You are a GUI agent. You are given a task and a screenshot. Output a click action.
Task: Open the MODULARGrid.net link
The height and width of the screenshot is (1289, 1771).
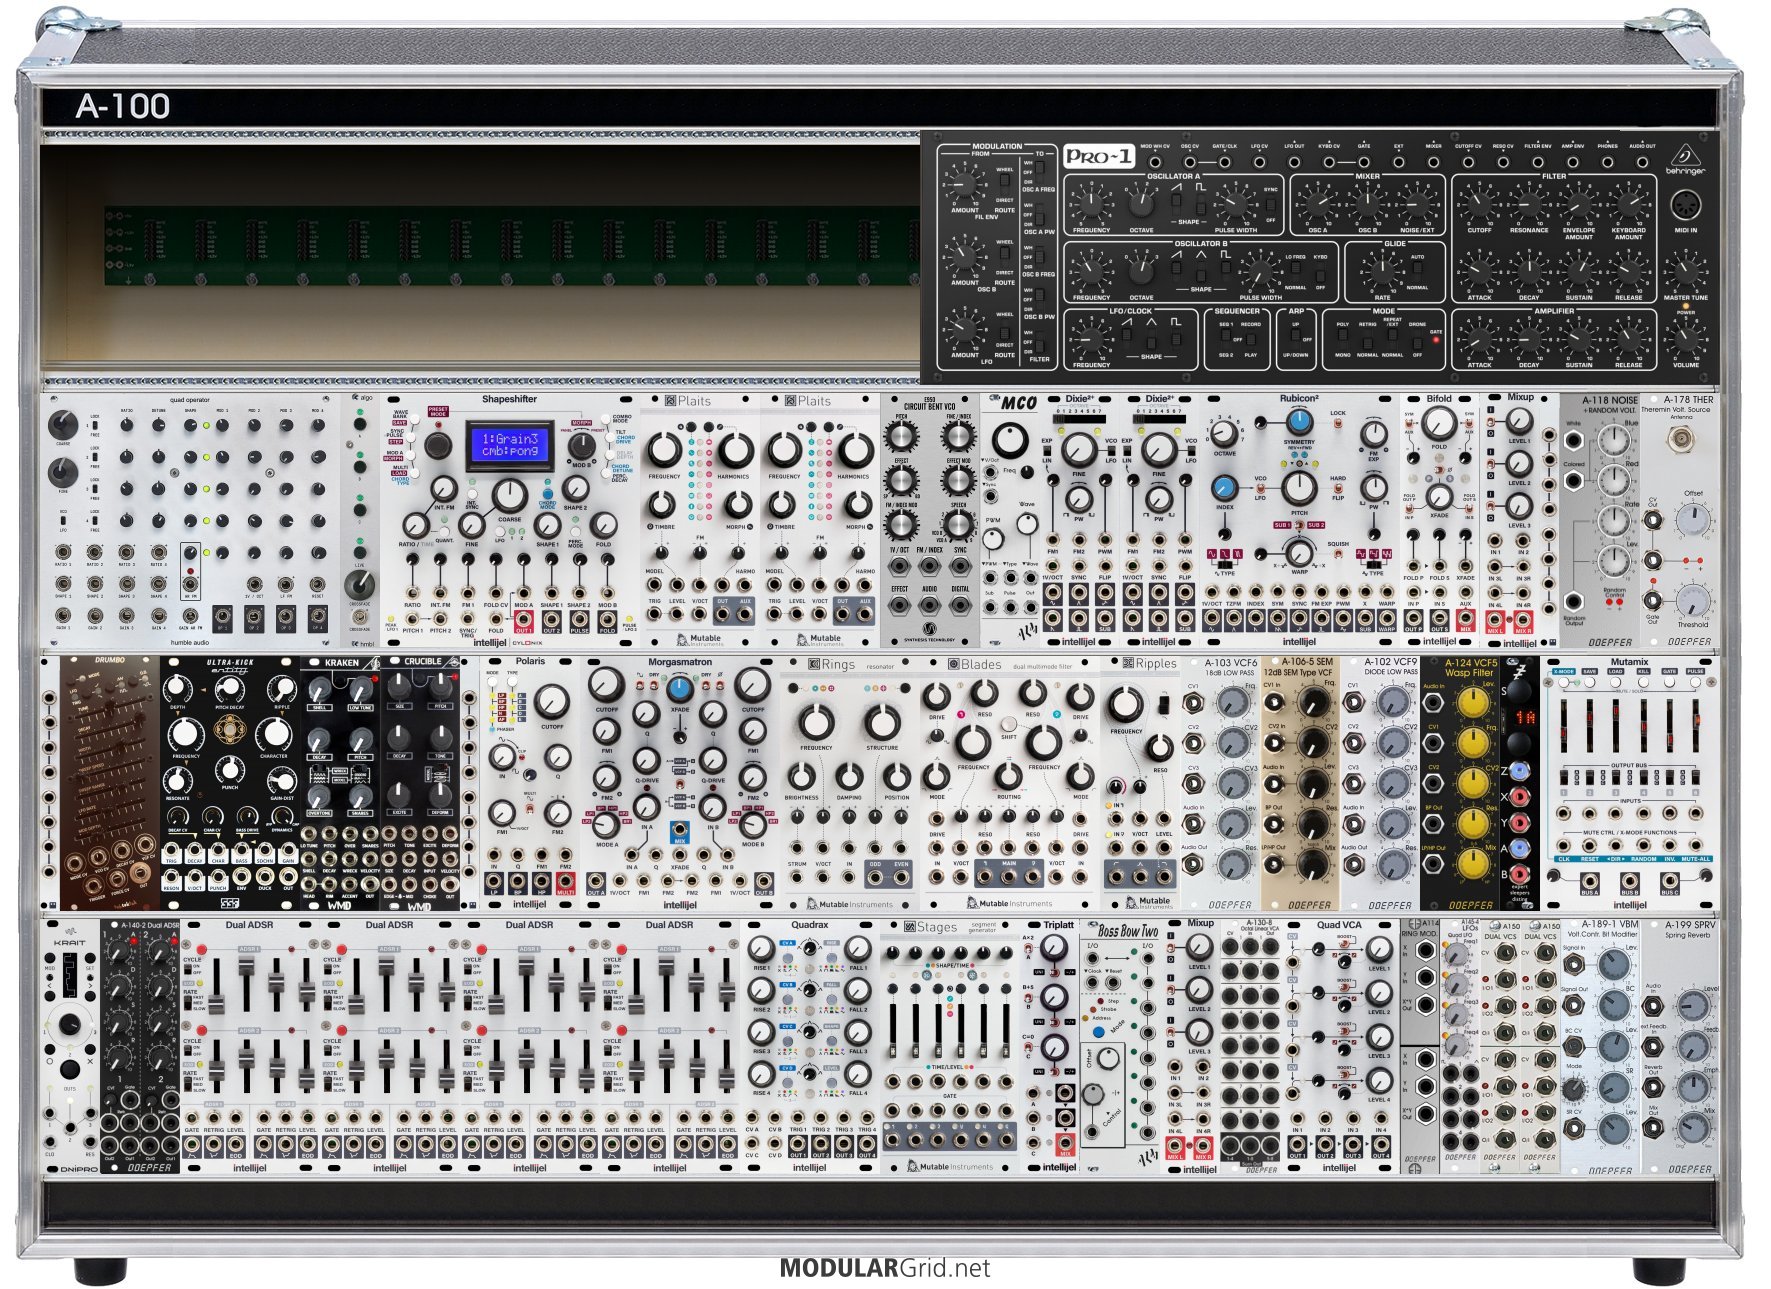pyautogui.click(x=885, y=1268)
